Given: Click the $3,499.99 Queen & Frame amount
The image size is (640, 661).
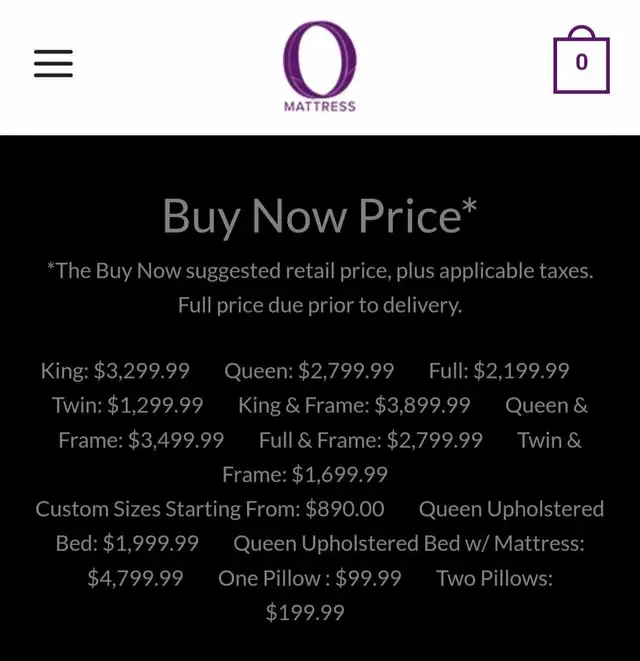Looking at the screenshot, I should point(176,440).
